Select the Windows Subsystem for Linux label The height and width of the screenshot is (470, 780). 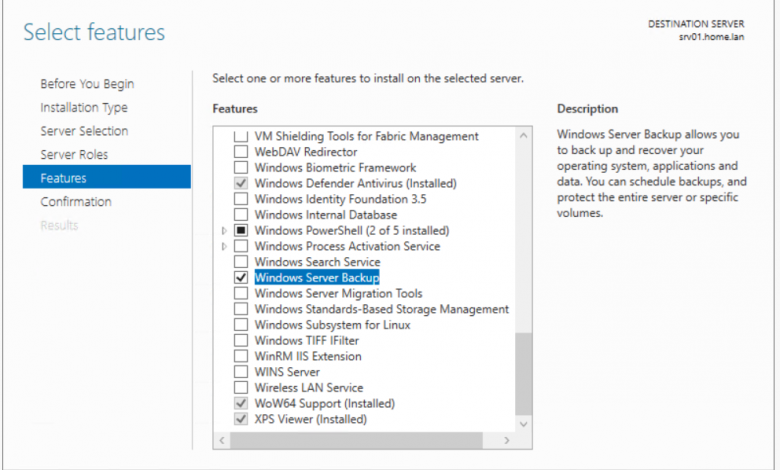click(x=332, y=325)
